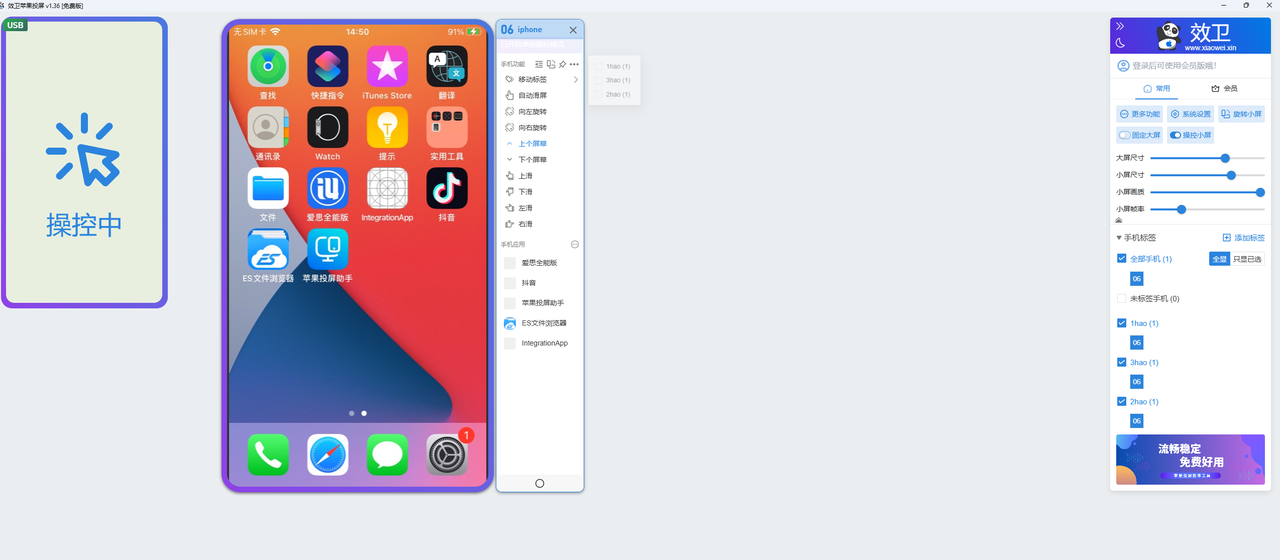Viewport: 1280px width, 560px height.
Task: Tap the Safari icon in the dock
Action: [327, 455]
